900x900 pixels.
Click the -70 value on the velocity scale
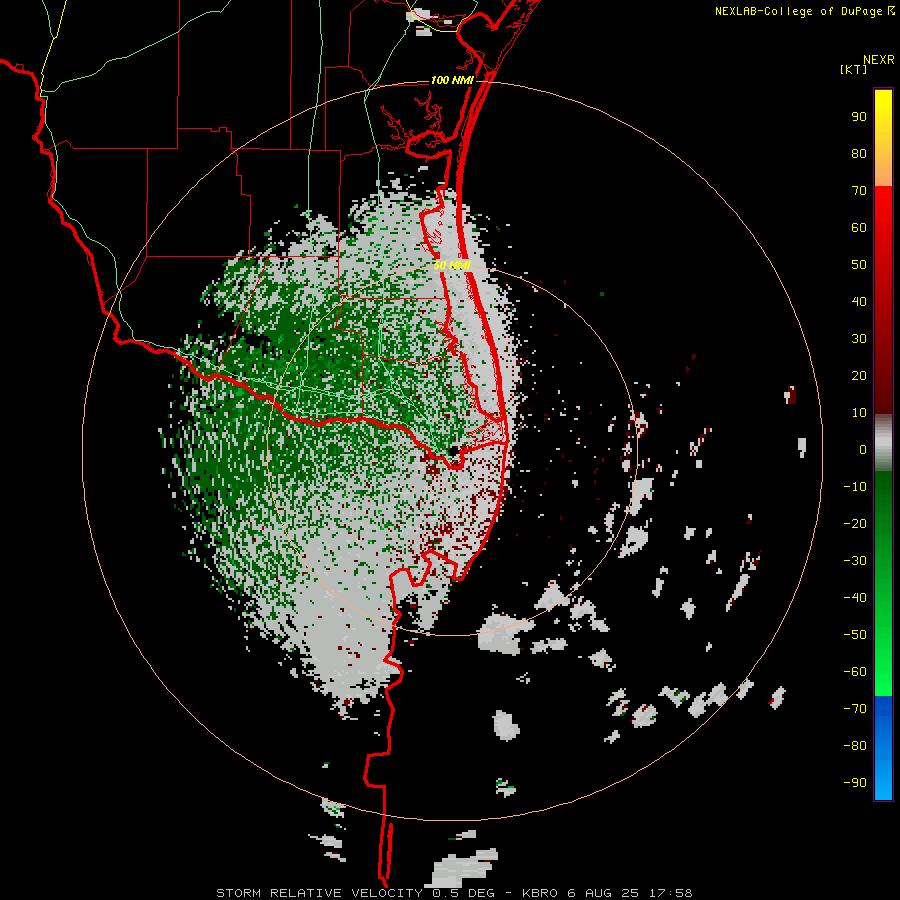pos(855,709)
